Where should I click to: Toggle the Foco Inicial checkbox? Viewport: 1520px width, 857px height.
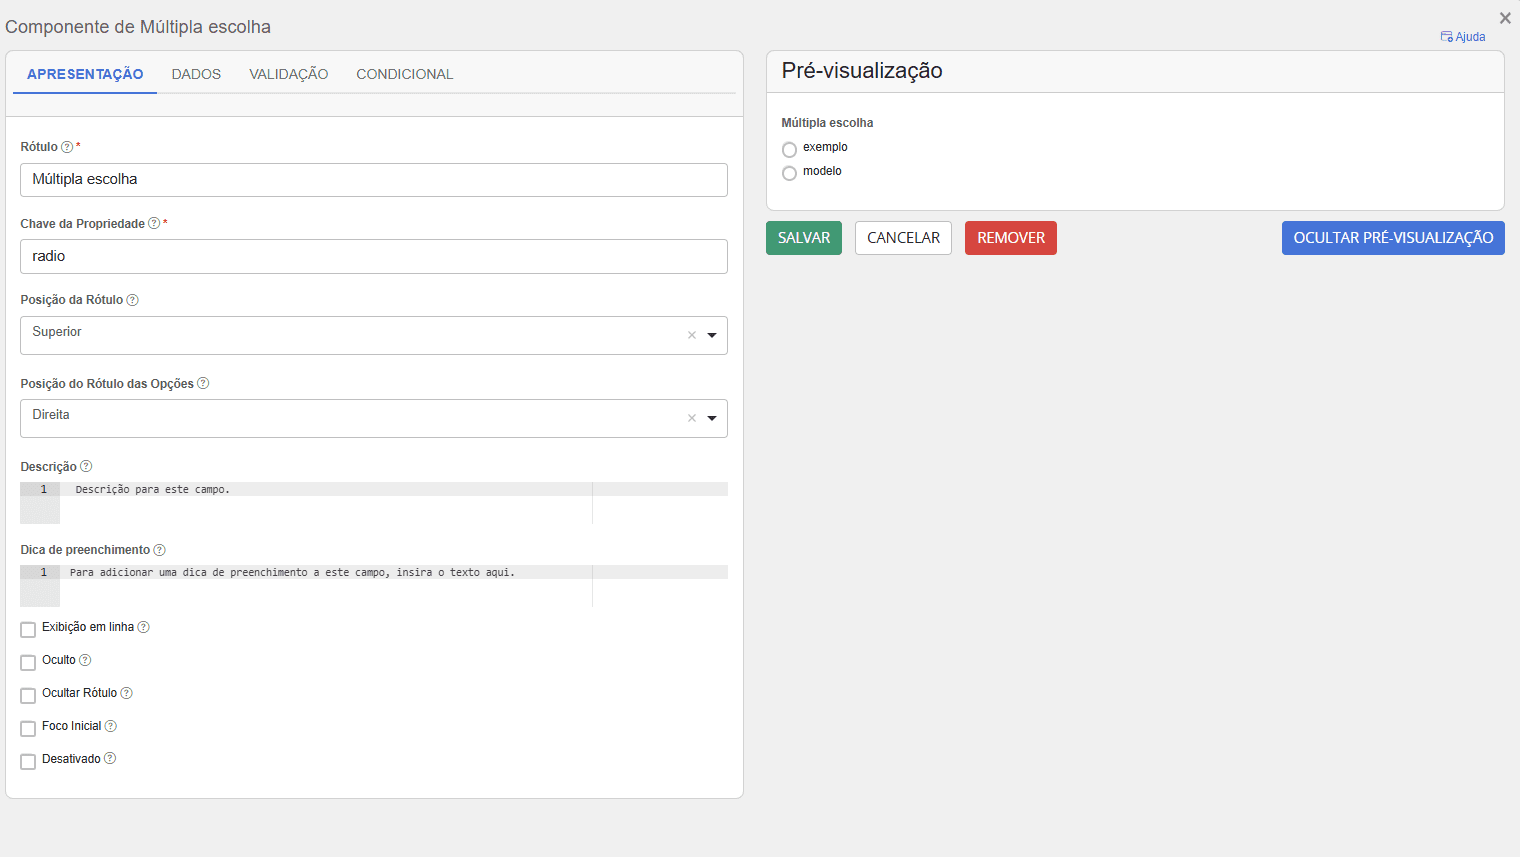[28, 728]
